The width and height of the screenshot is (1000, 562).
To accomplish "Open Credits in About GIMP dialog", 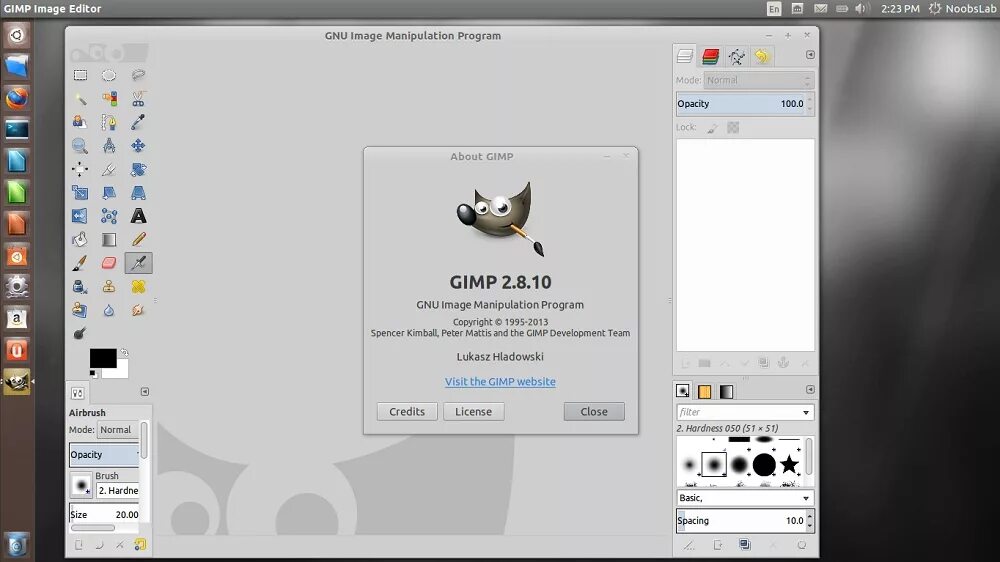I will coord(407,411).
